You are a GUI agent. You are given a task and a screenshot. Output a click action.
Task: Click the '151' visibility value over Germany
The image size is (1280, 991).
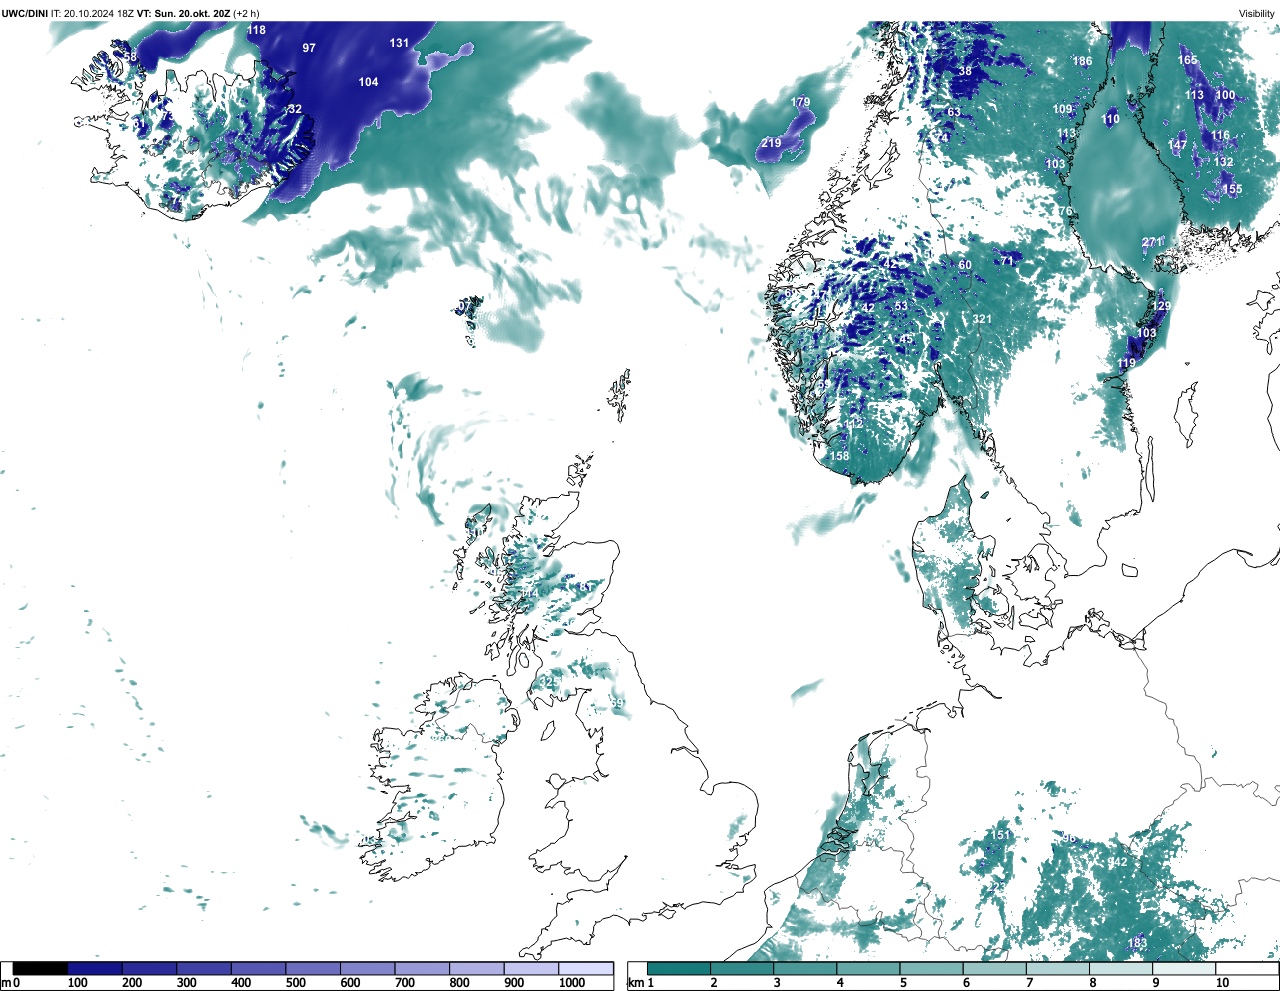(x=1000, y=835)
